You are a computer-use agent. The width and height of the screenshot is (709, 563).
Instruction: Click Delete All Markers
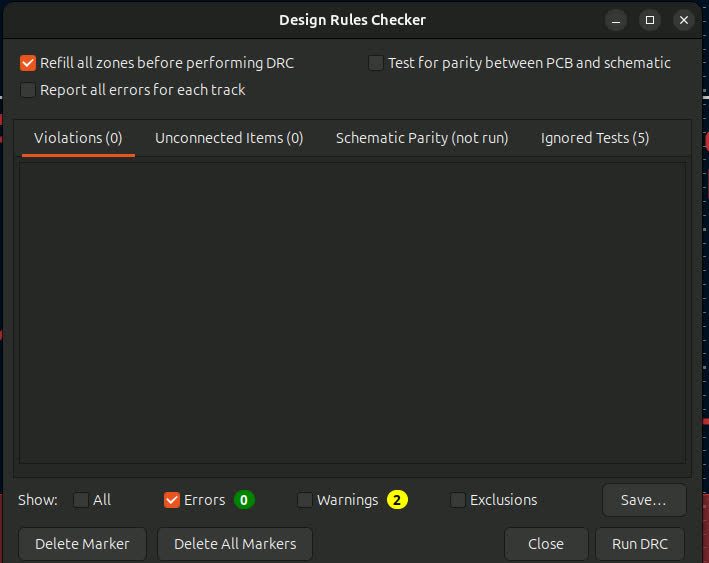click(235, 544)
